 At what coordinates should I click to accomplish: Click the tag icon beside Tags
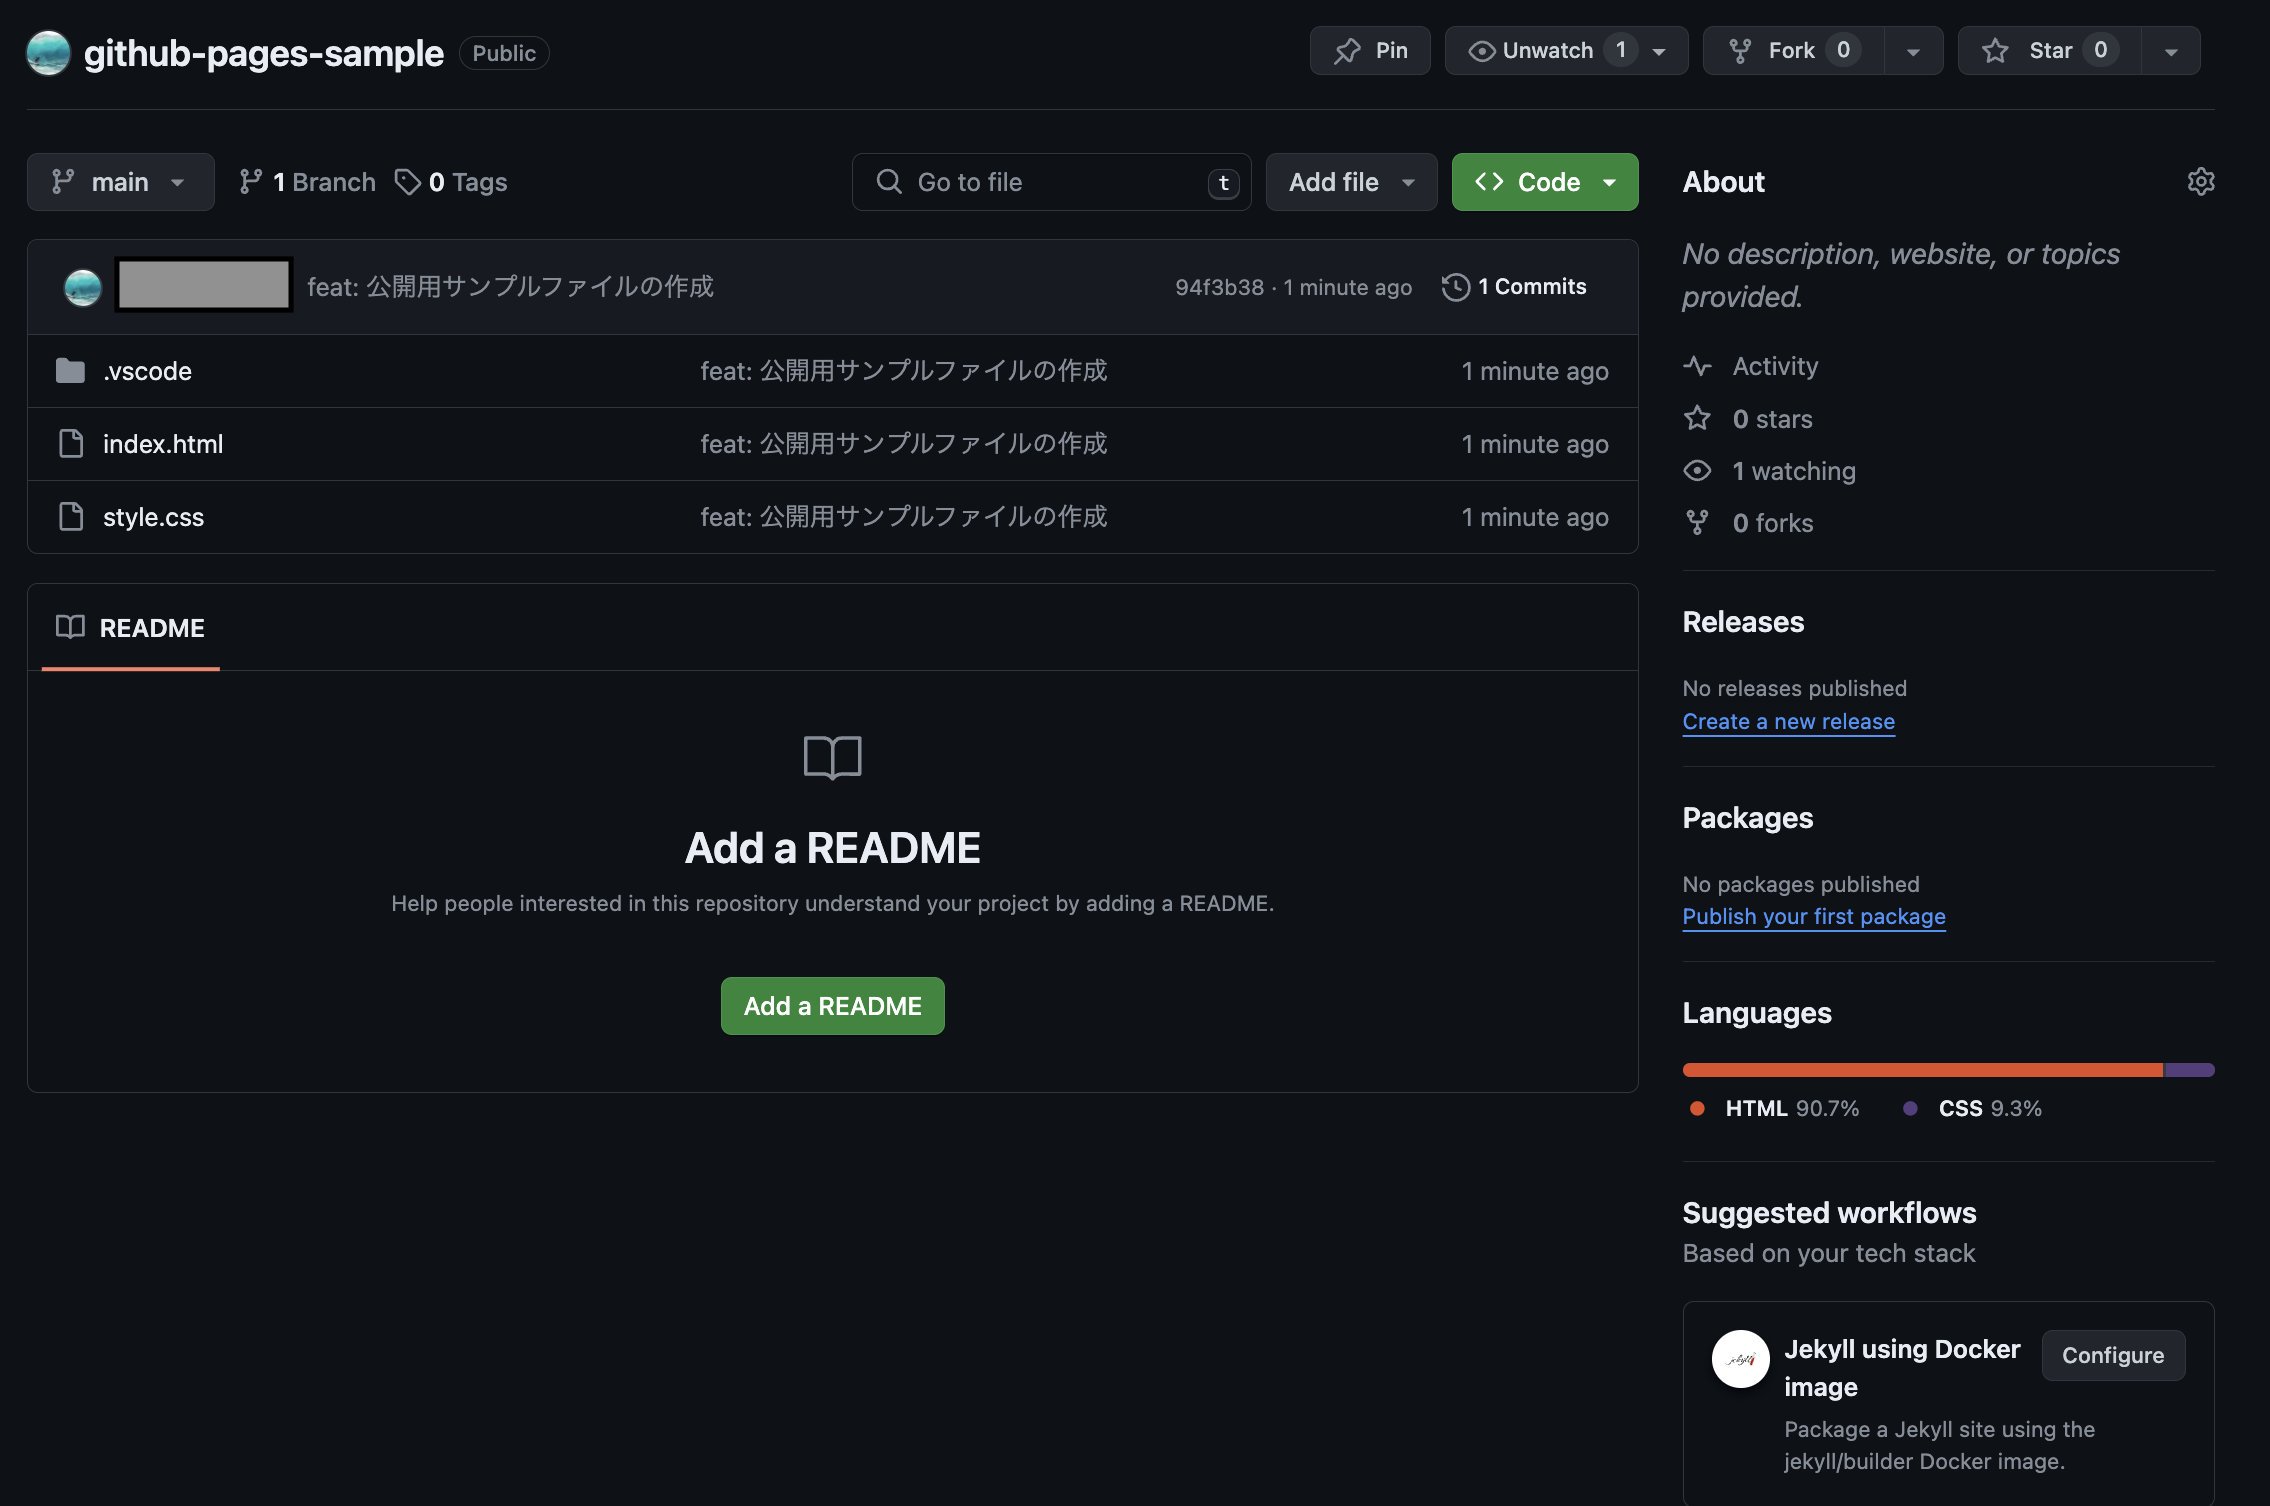coord(407,182)
